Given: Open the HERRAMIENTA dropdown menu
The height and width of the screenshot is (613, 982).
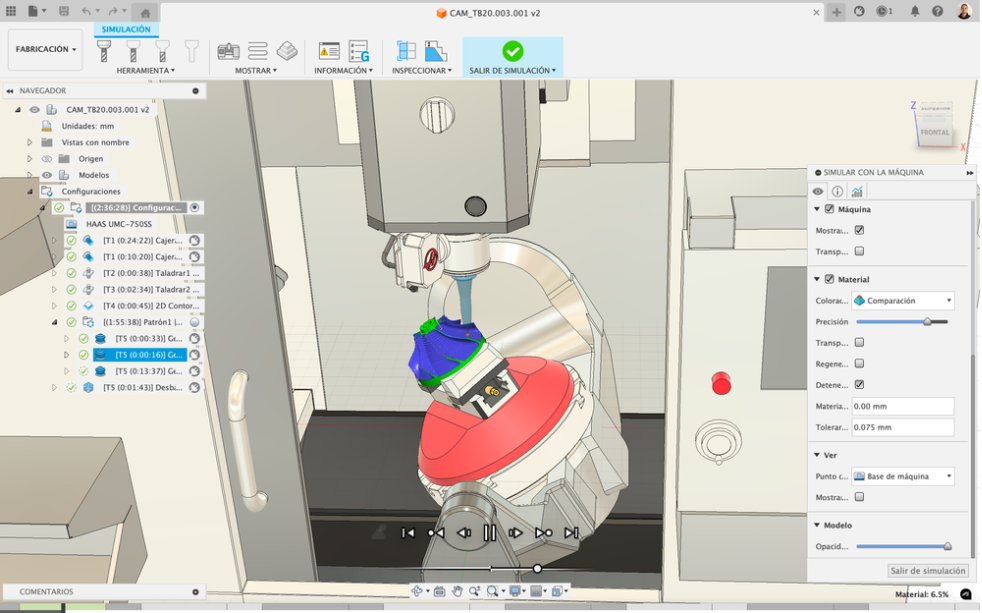Looking at the screenshot, I should (145, 71).
